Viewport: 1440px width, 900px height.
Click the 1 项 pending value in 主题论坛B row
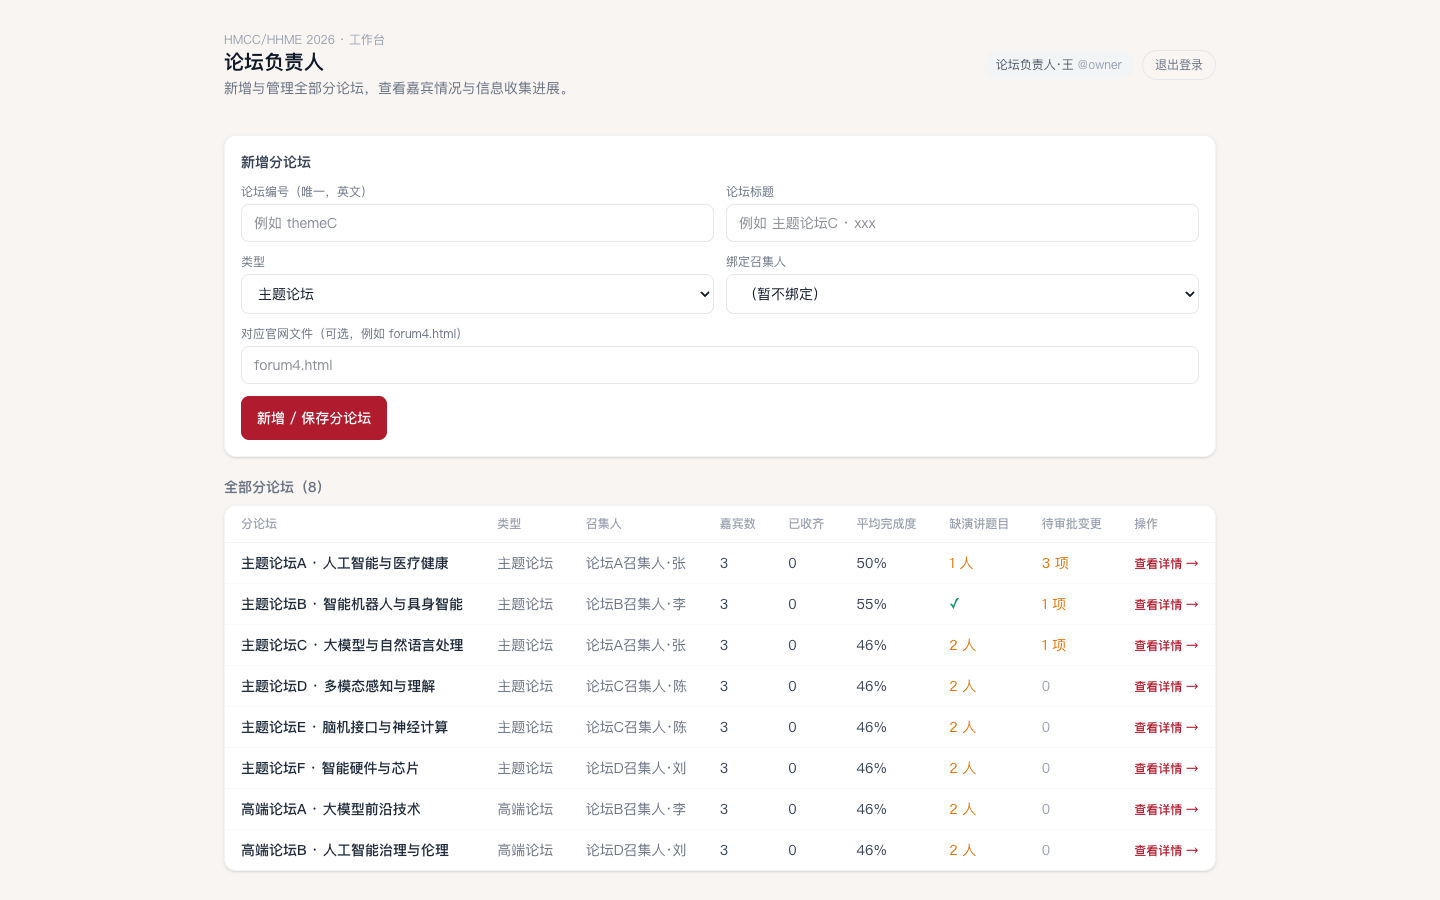(x=1054, y=605)
